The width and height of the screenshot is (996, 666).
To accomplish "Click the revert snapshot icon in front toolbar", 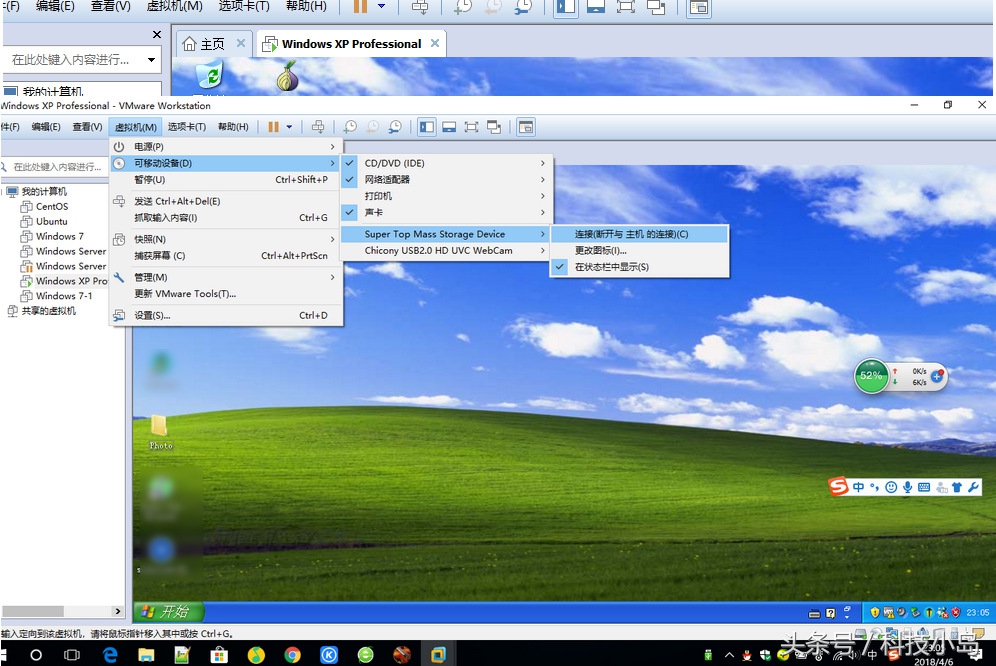I will pyautogui.click(x=372, y=127).
